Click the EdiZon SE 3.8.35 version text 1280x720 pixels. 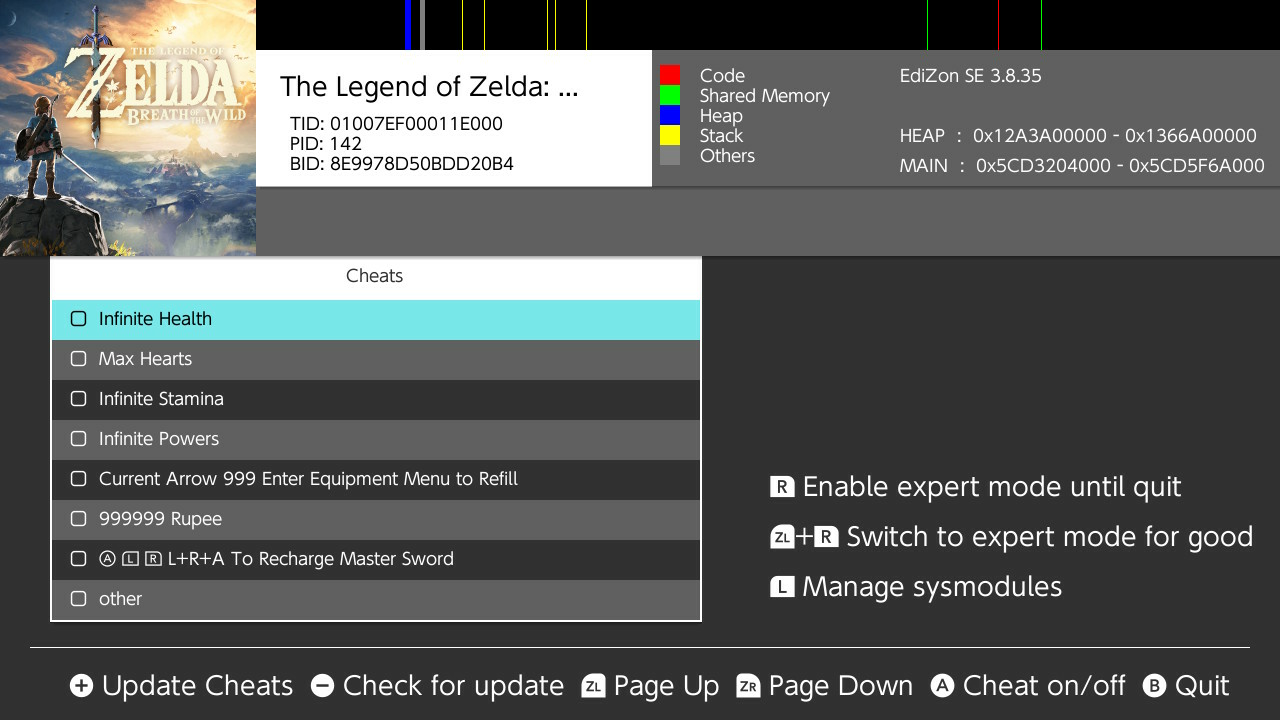970,76
